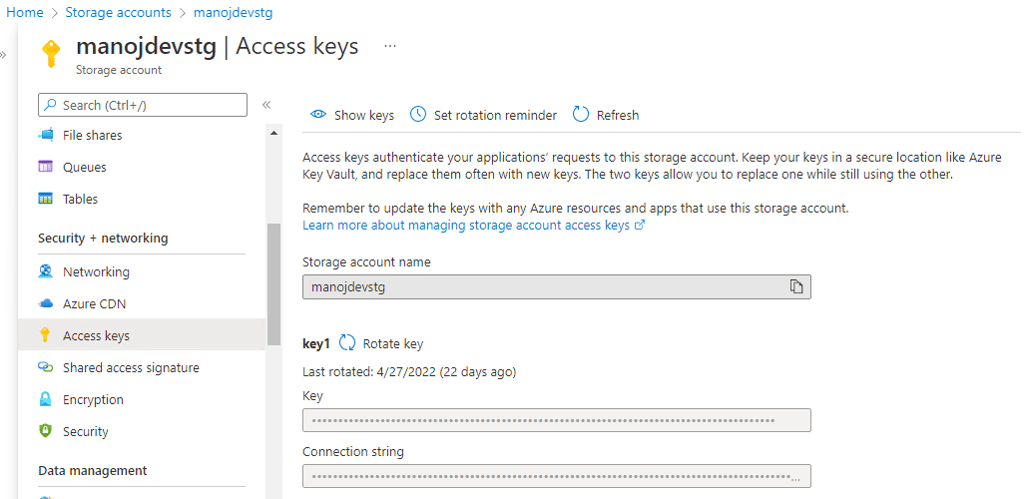Open Azure CDN menu item
Image resolution: width=1027 pixels, height=499 pixels.
pos(94,304)
